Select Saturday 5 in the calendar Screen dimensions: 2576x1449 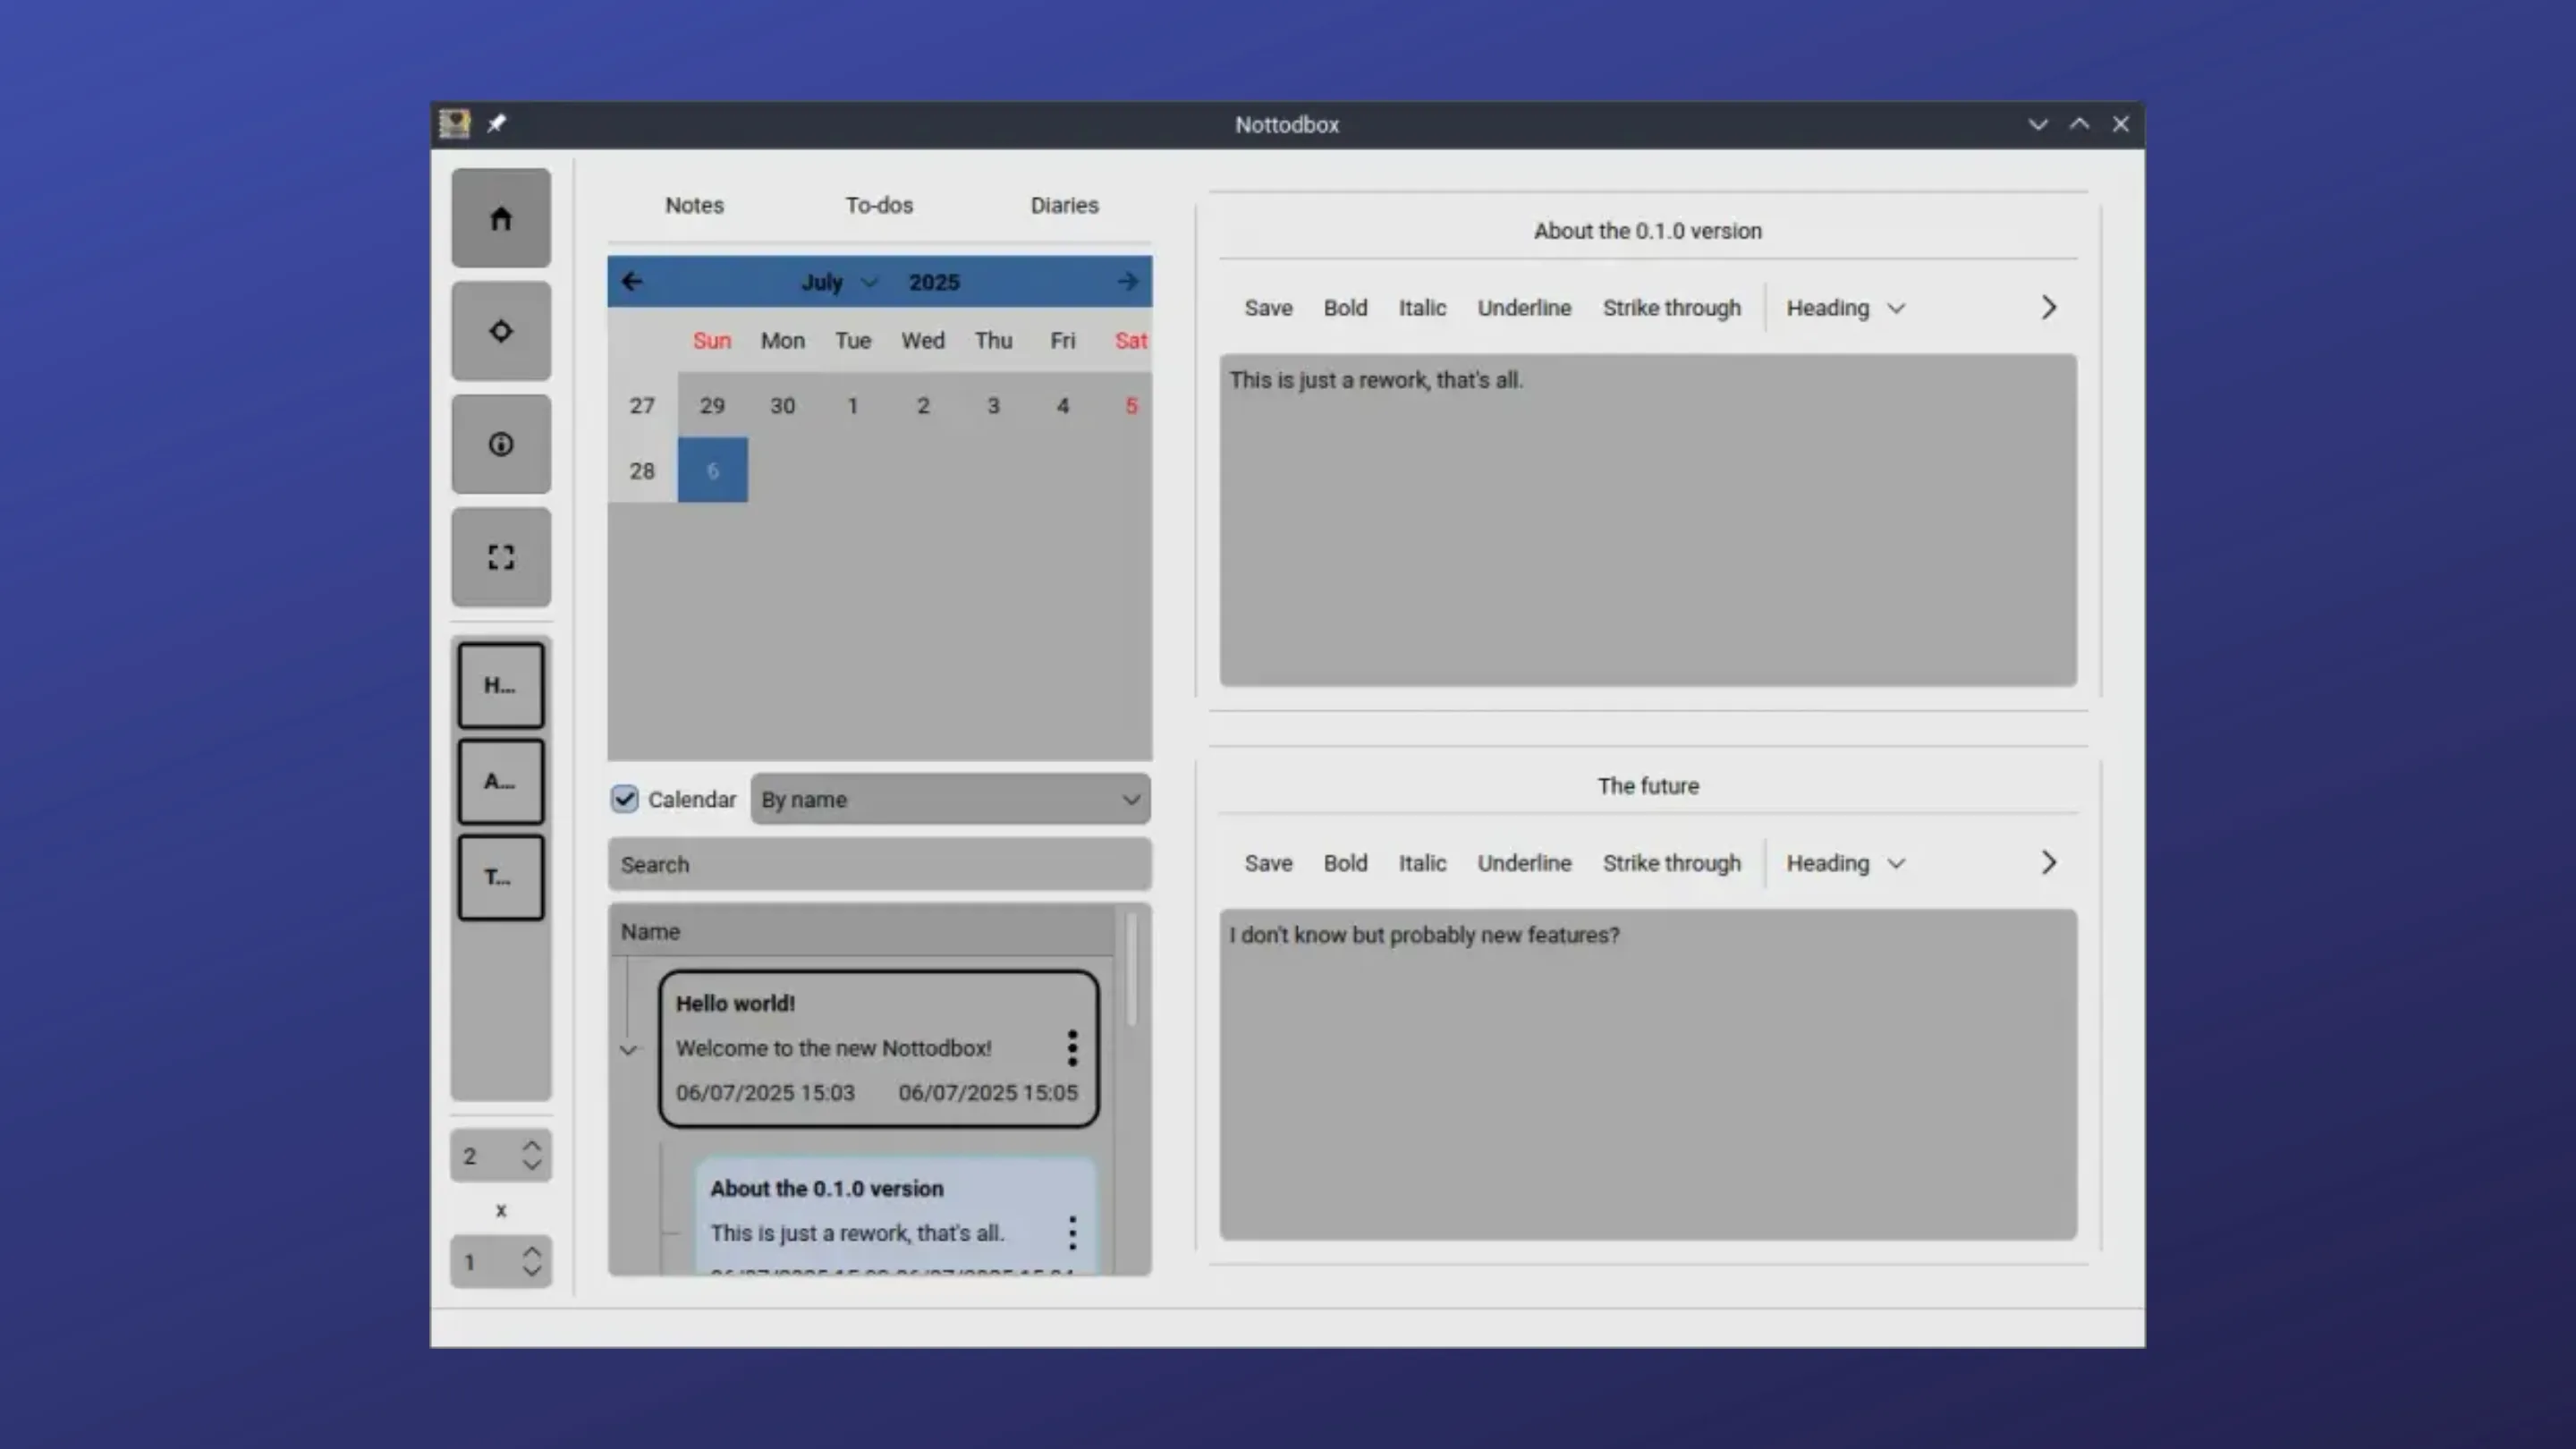(x=1131, y=405)
